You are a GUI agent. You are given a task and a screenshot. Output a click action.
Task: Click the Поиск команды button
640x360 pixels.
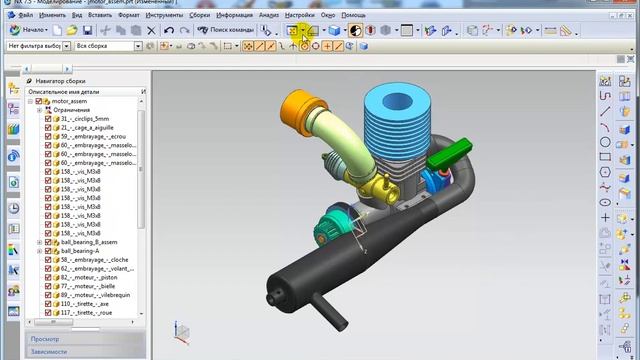coord(226,30)
